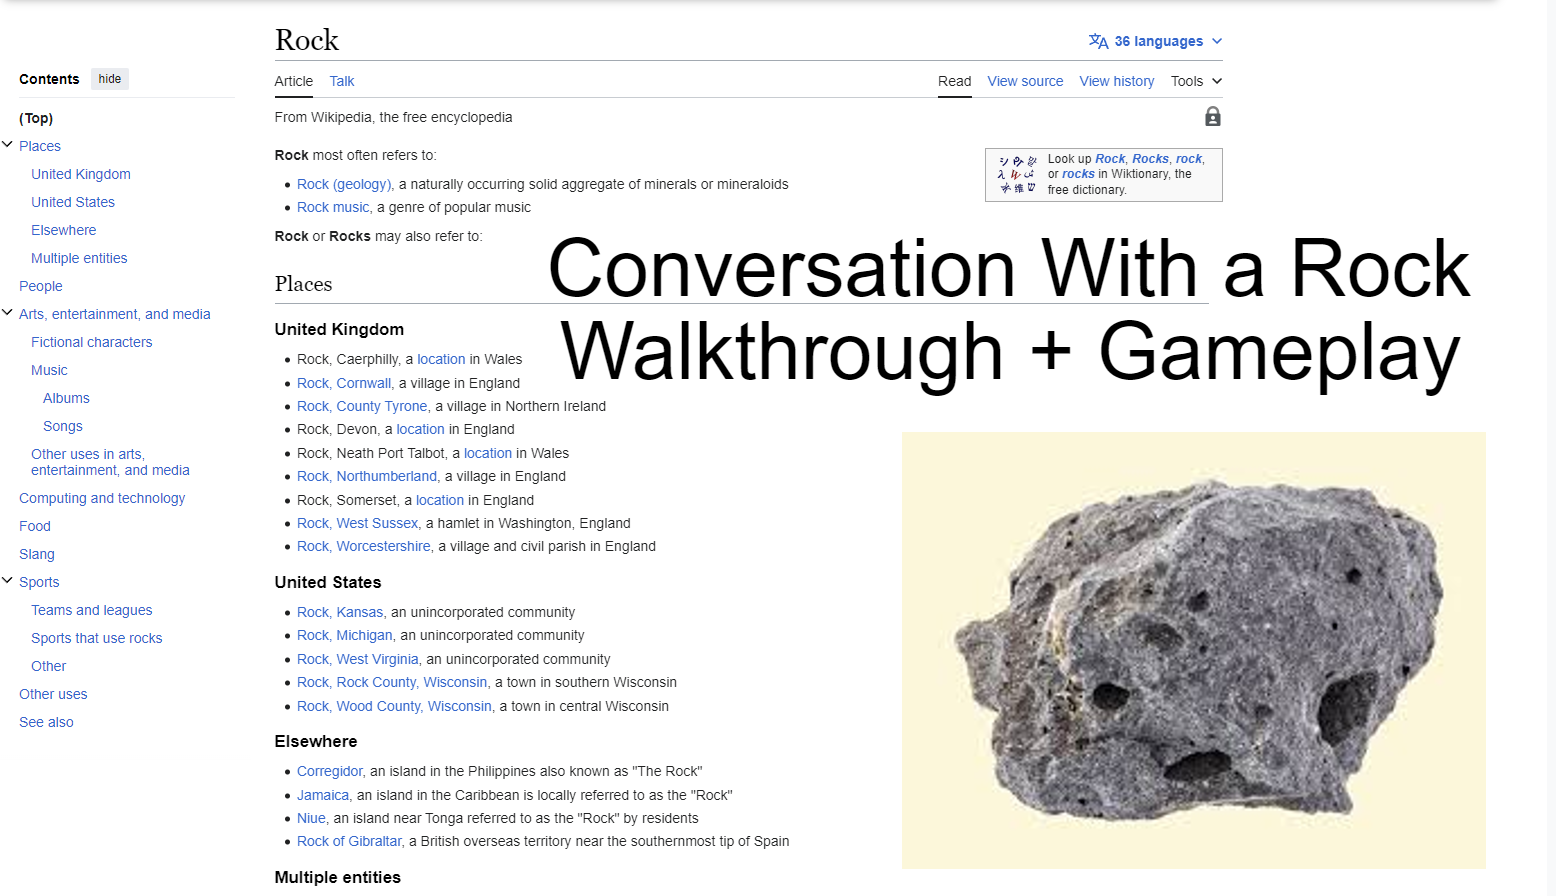Go to United States in contents
The image size is (1556, 896).
point(73,202)
